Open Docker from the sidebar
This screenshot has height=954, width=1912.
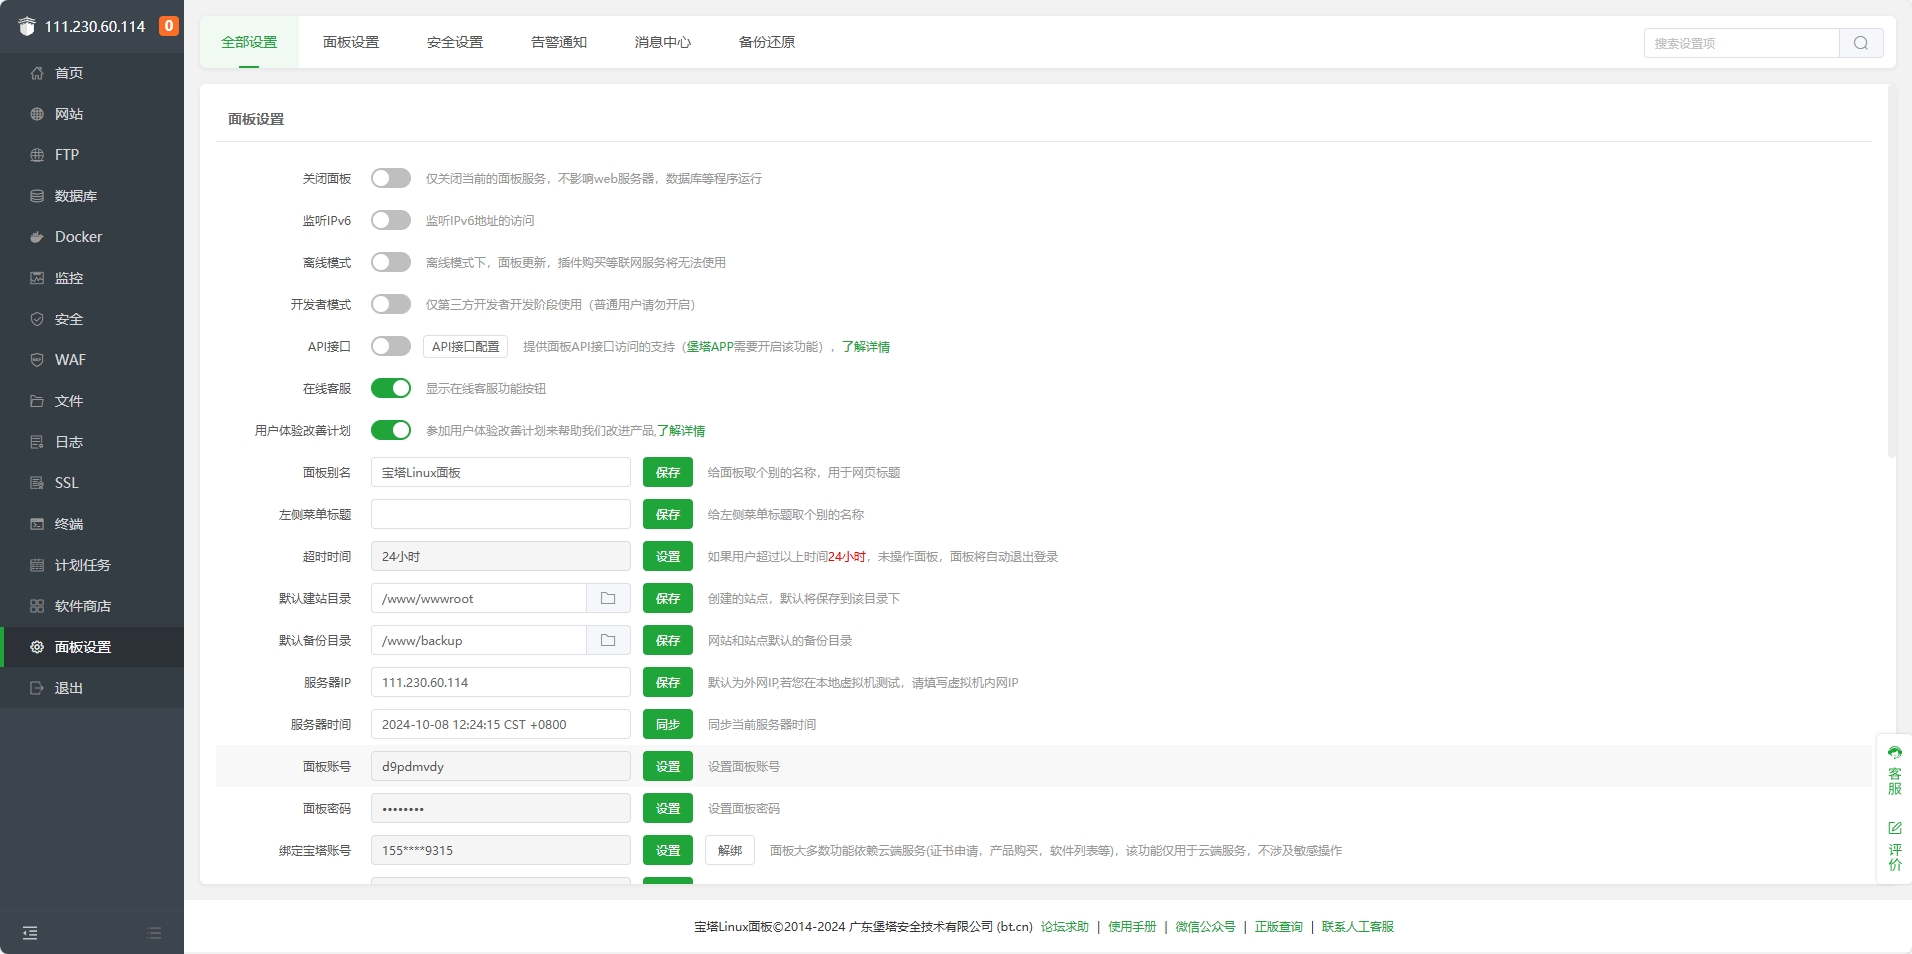[78, 237]
